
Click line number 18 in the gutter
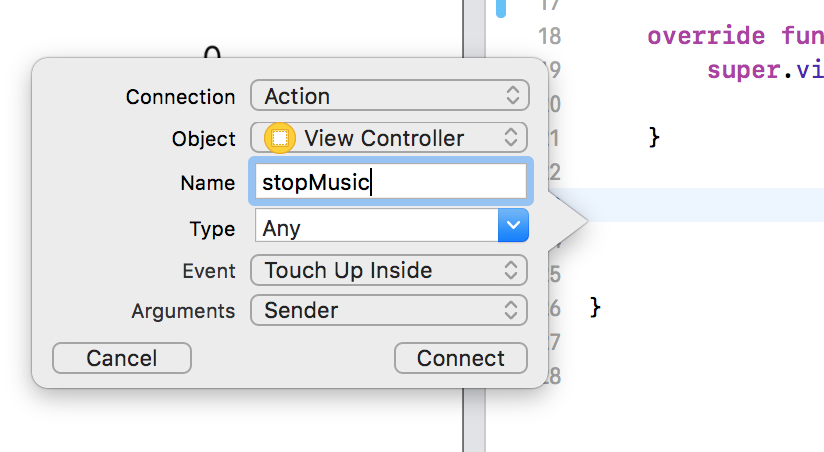click(549, 36)
